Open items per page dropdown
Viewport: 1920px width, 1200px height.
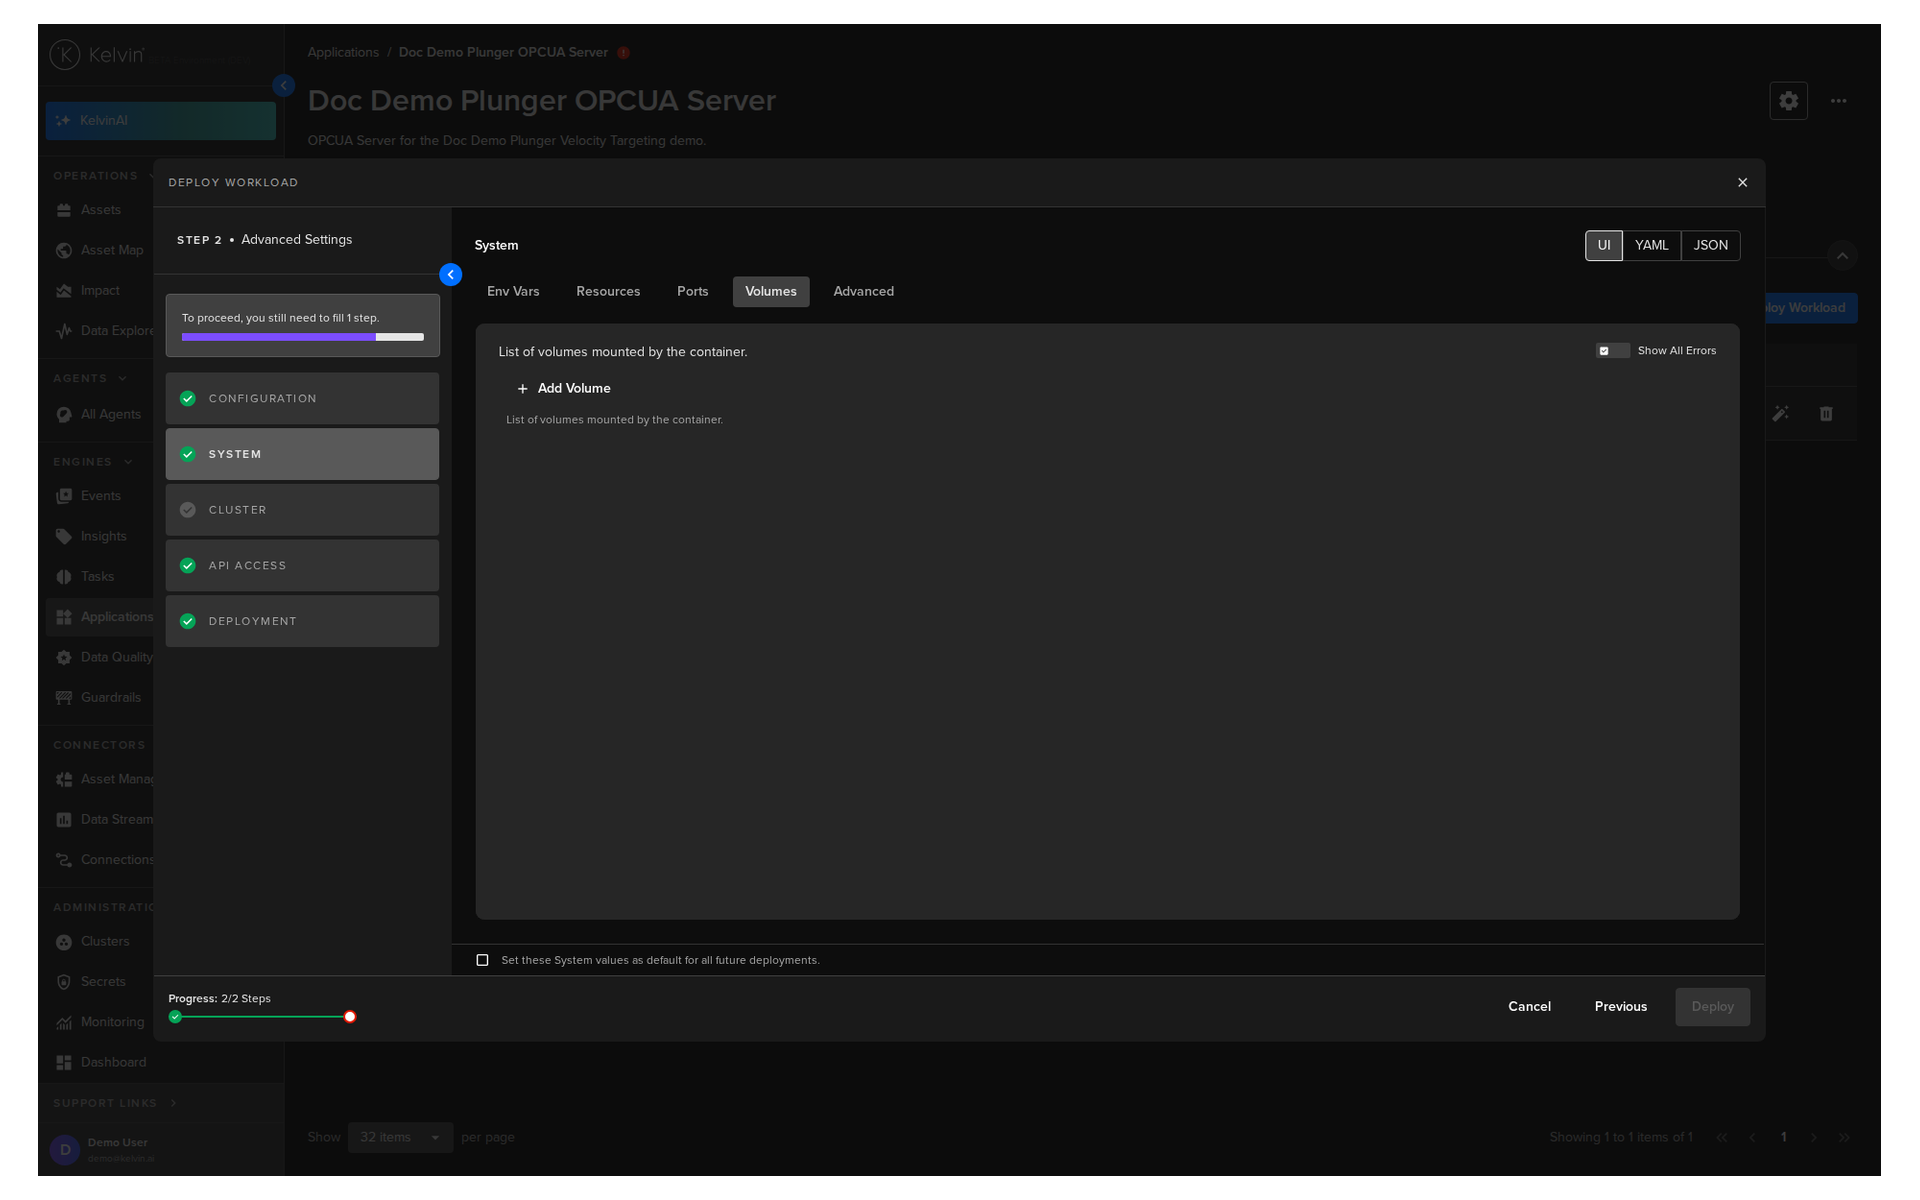(x=400, y=1138)
